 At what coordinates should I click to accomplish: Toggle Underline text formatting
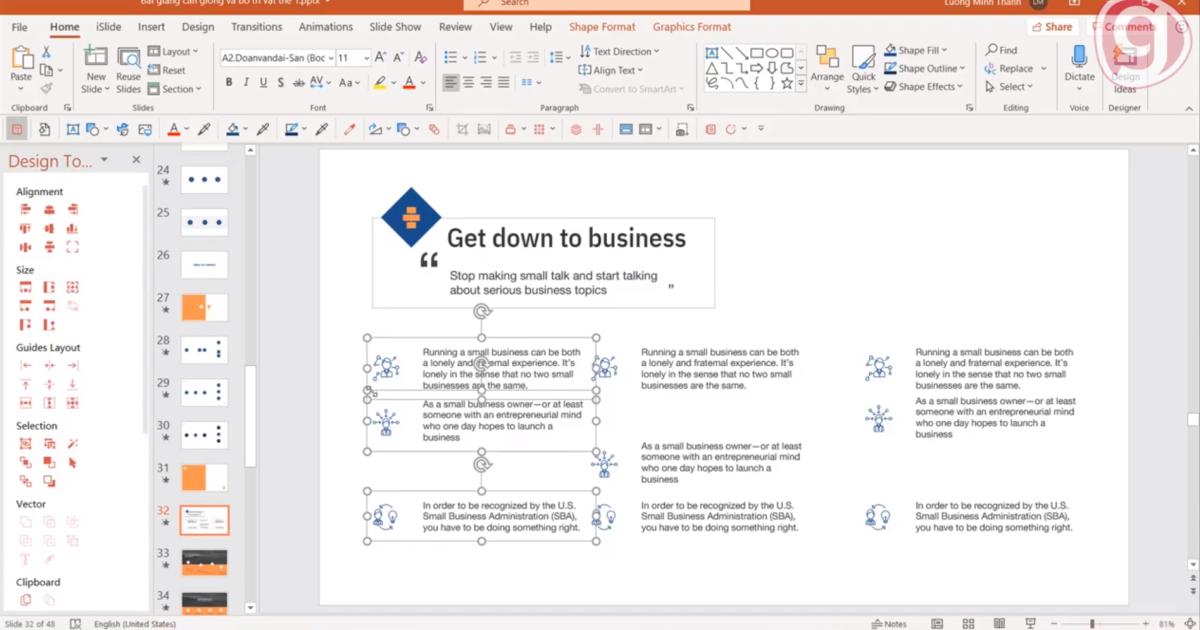(x=263, y=83)
